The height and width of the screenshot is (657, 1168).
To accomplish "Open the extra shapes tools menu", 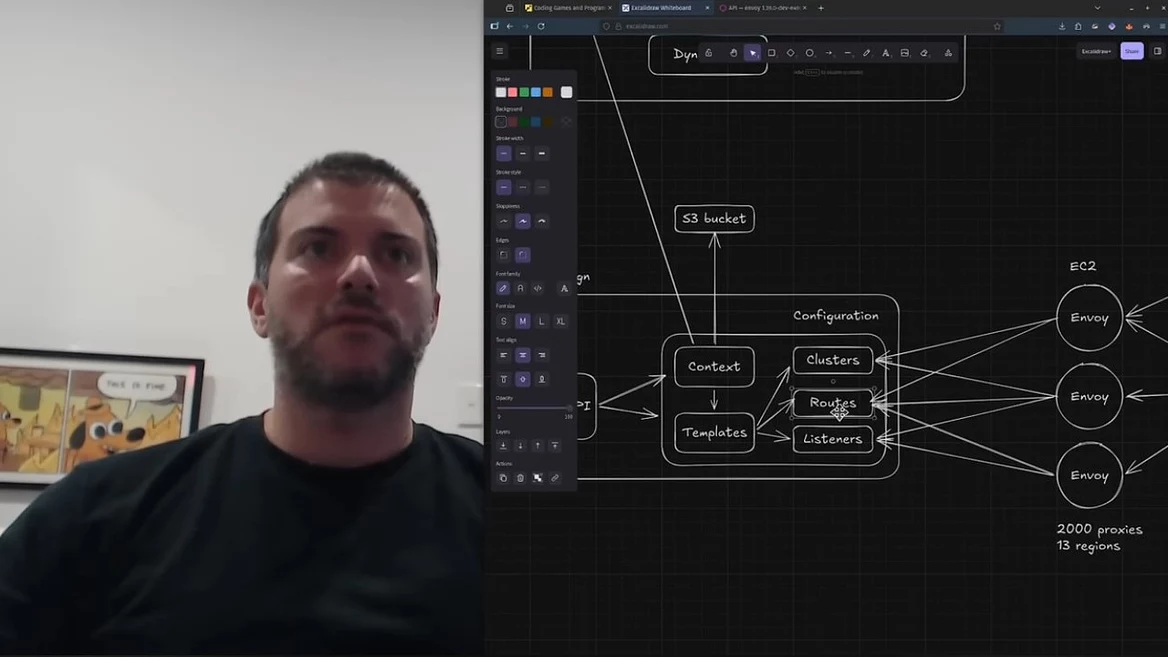I will pyautogui.click(x=948, y=53).
